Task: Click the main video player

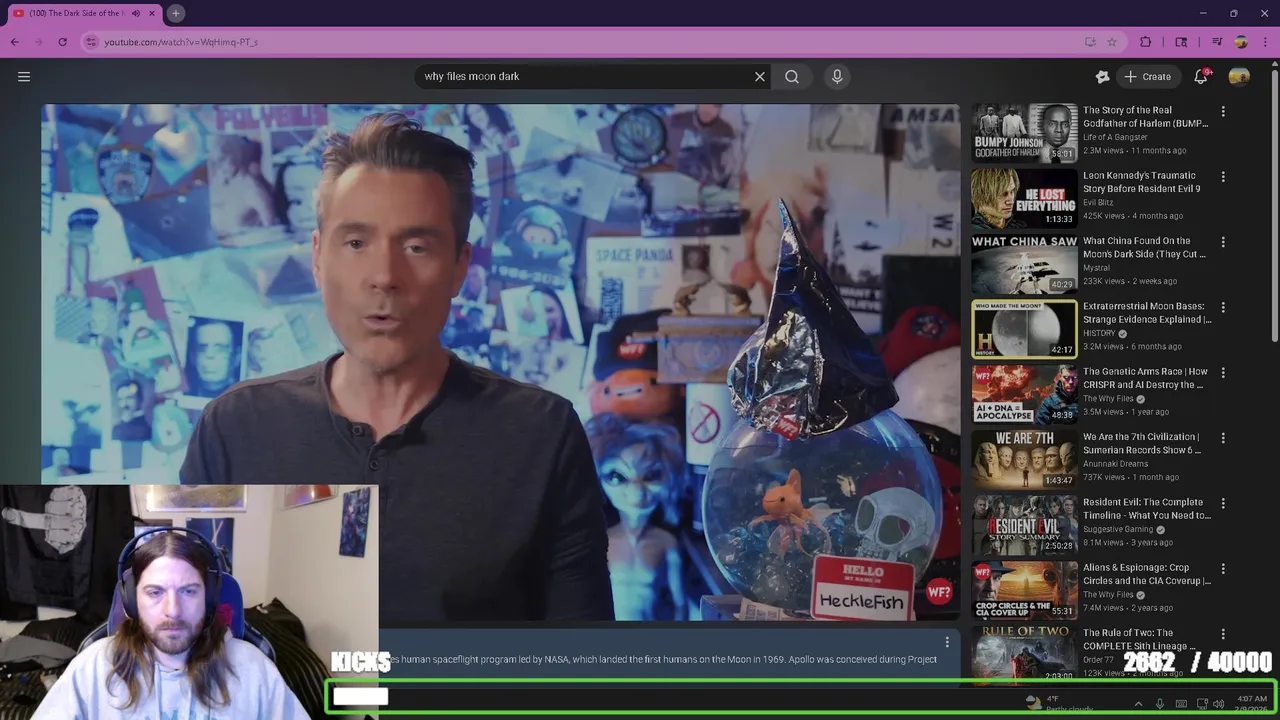Action: click(x=500, y=362)
